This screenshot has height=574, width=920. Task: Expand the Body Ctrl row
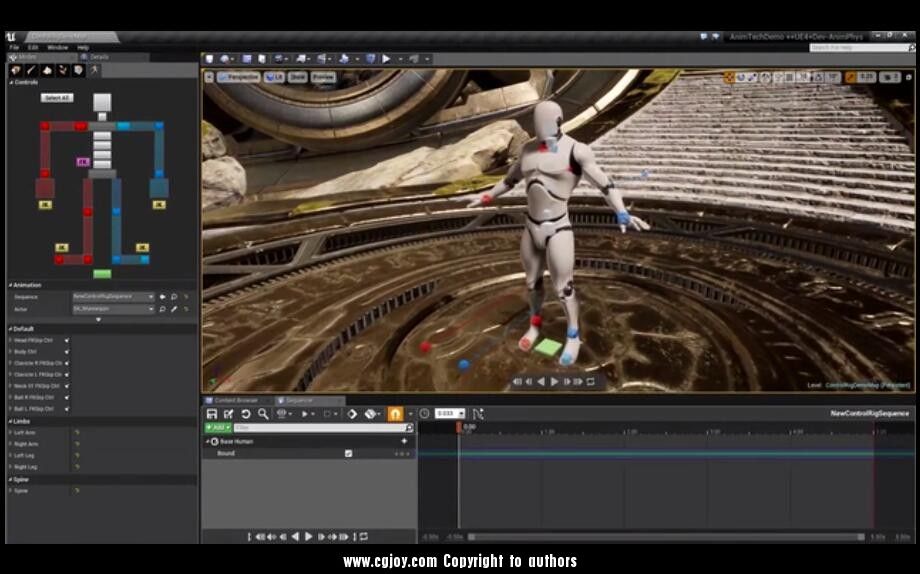tap(11, 352)
